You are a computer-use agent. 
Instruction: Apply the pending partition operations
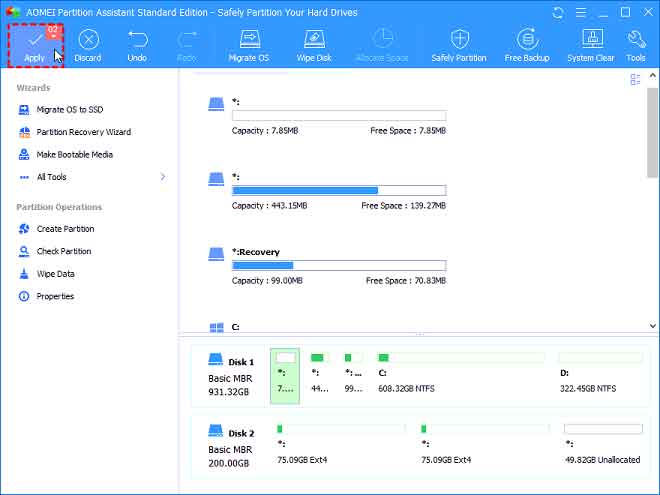coord(35,45)
